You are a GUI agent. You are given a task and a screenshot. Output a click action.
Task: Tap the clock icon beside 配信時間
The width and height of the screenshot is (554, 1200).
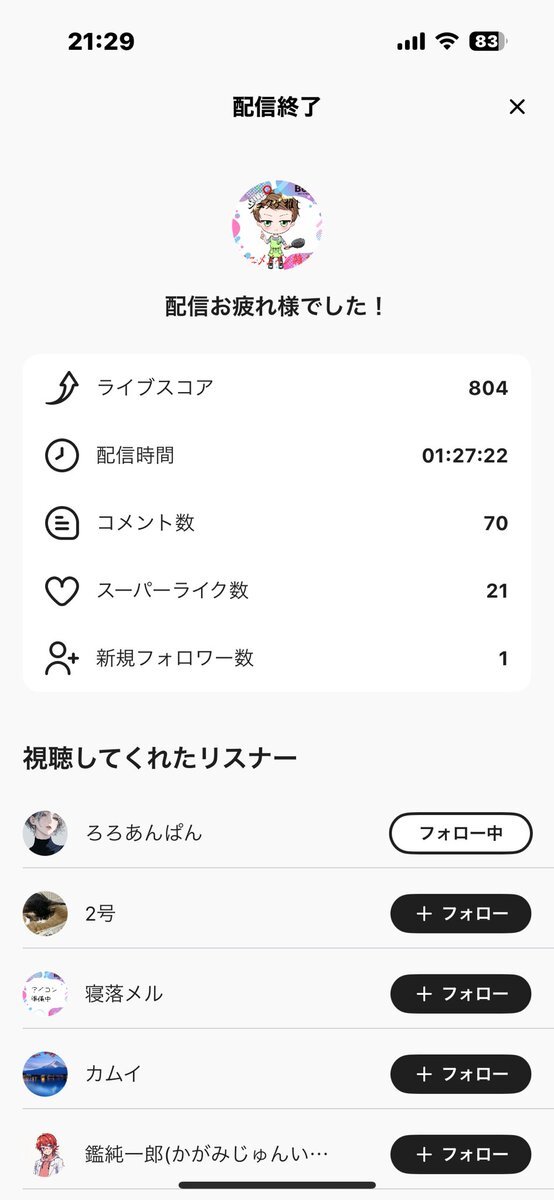[62, 455]
